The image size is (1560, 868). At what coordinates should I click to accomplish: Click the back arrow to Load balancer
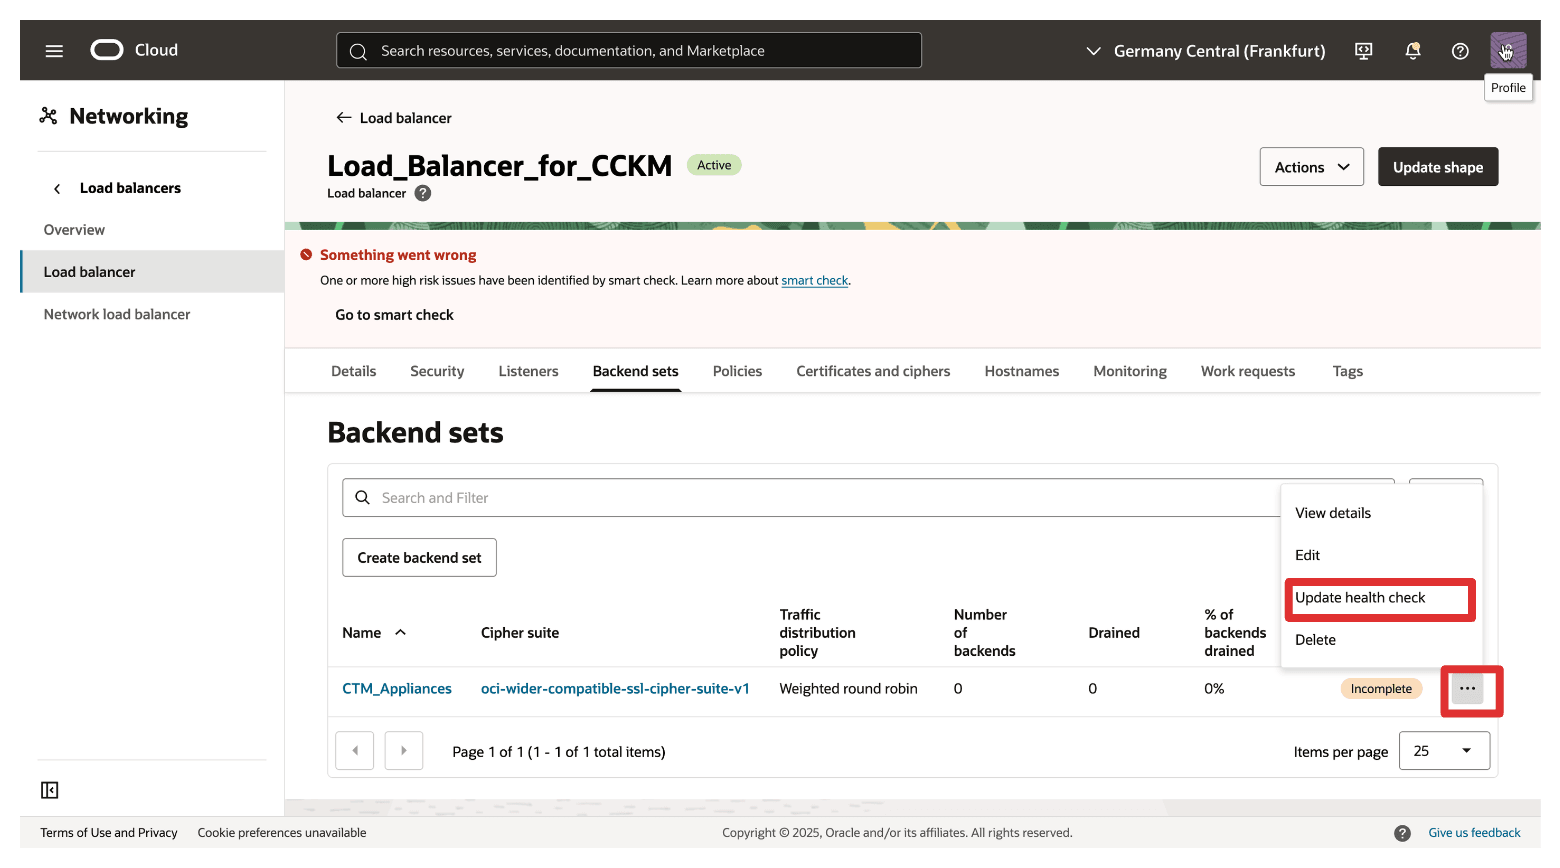343,118
